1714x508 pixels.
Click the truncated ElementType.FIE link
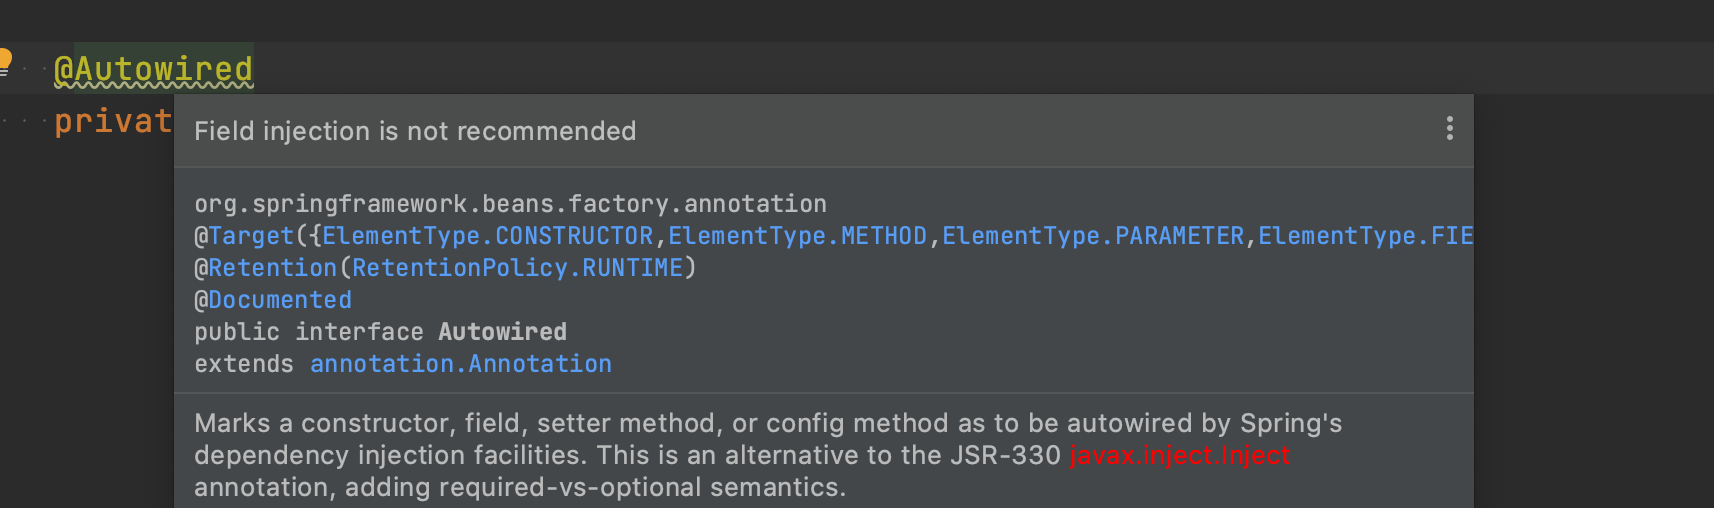pos(1365,236)
